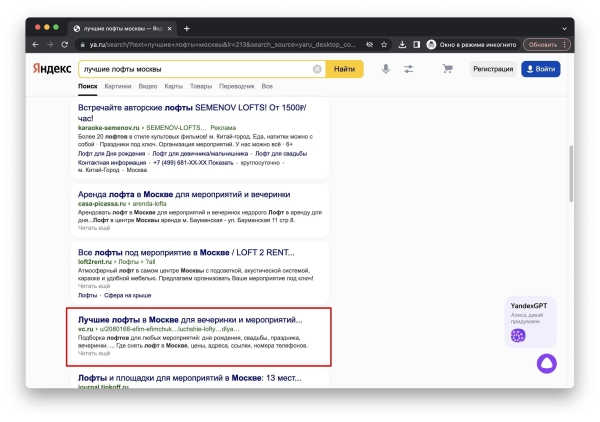Open a new browser tab with plus icon
This screenshot has width=600, height=422.
pos(186,29)
